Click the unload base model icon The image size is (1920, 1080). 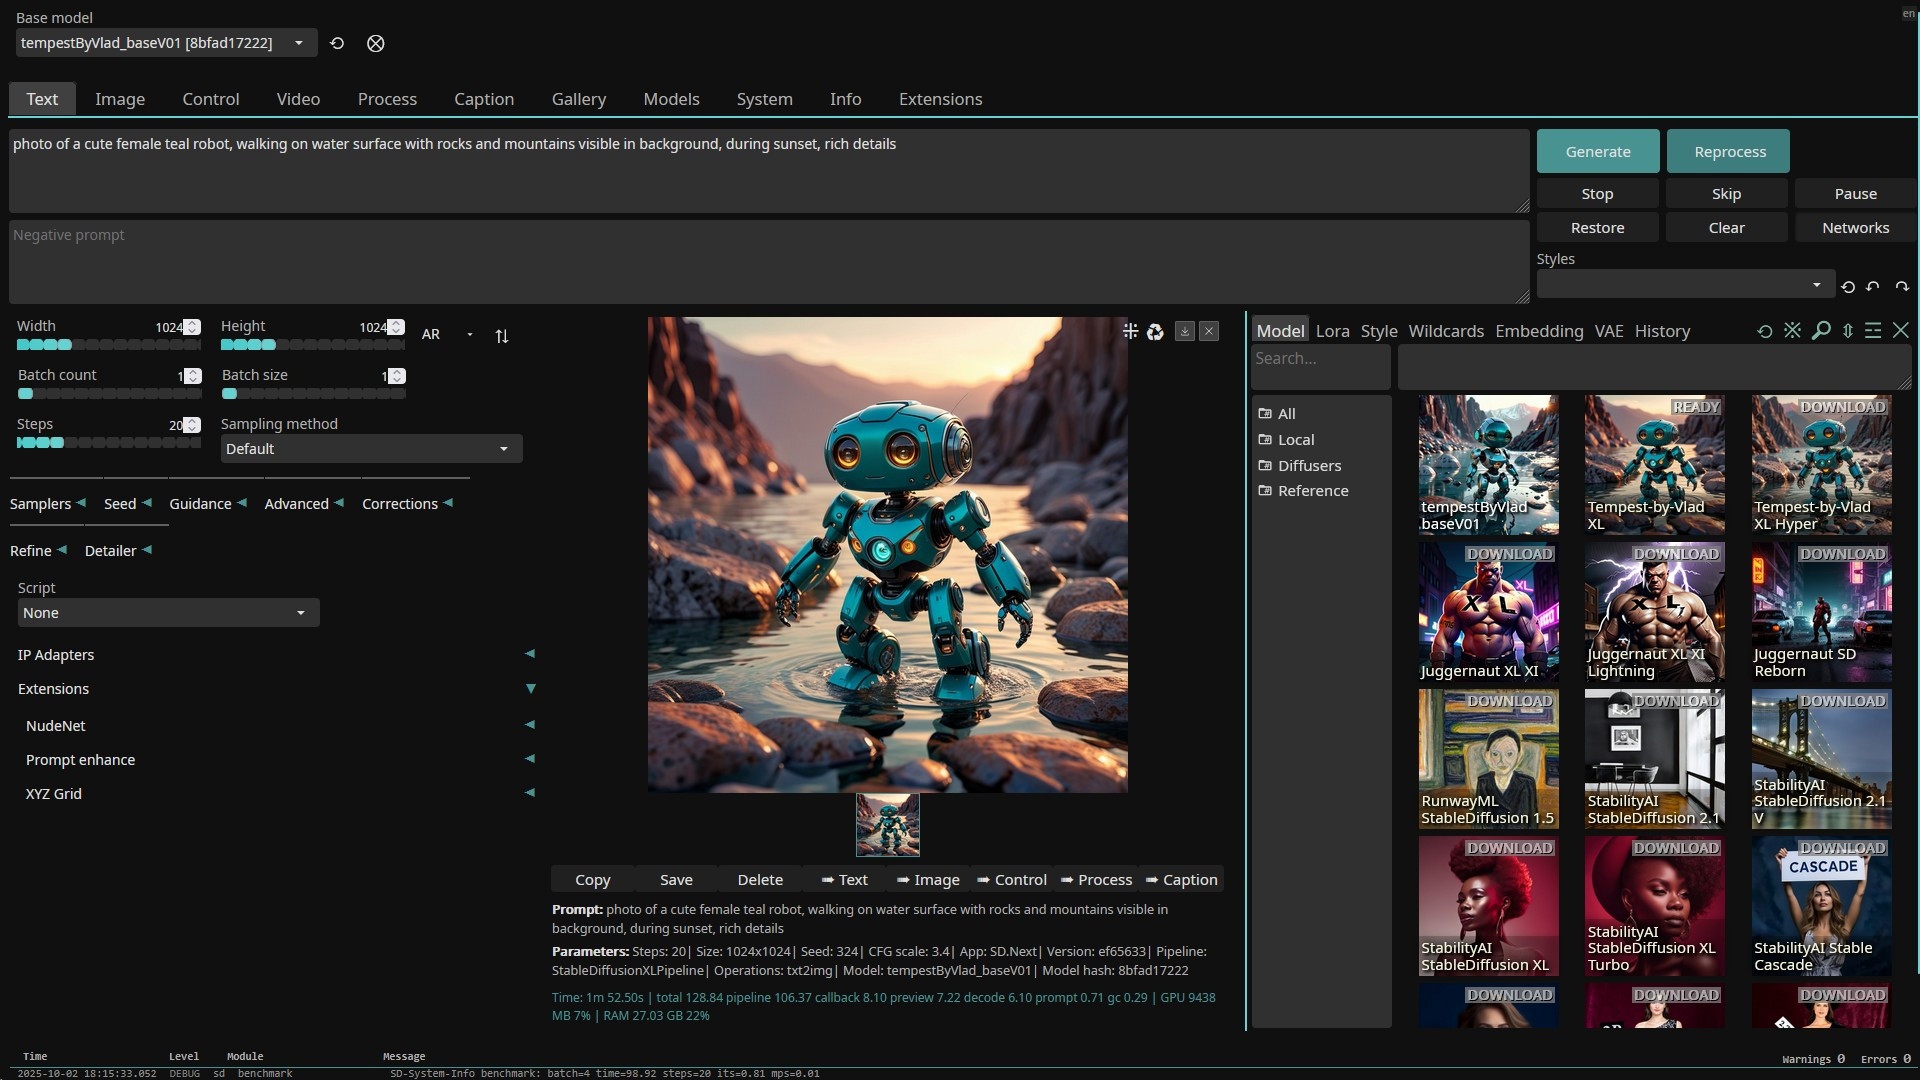pos(375,43)
